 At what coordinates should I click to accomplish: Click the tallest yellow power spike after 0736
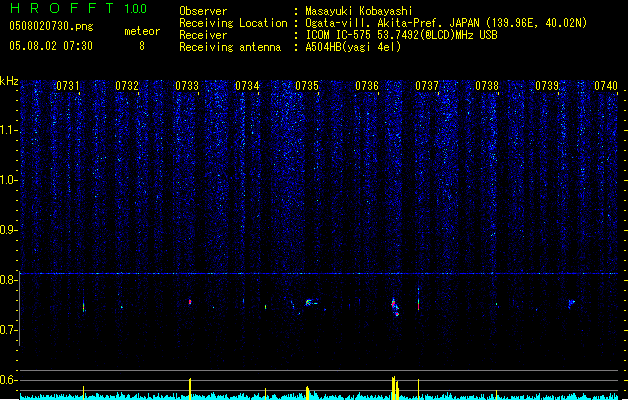(393, 388)
